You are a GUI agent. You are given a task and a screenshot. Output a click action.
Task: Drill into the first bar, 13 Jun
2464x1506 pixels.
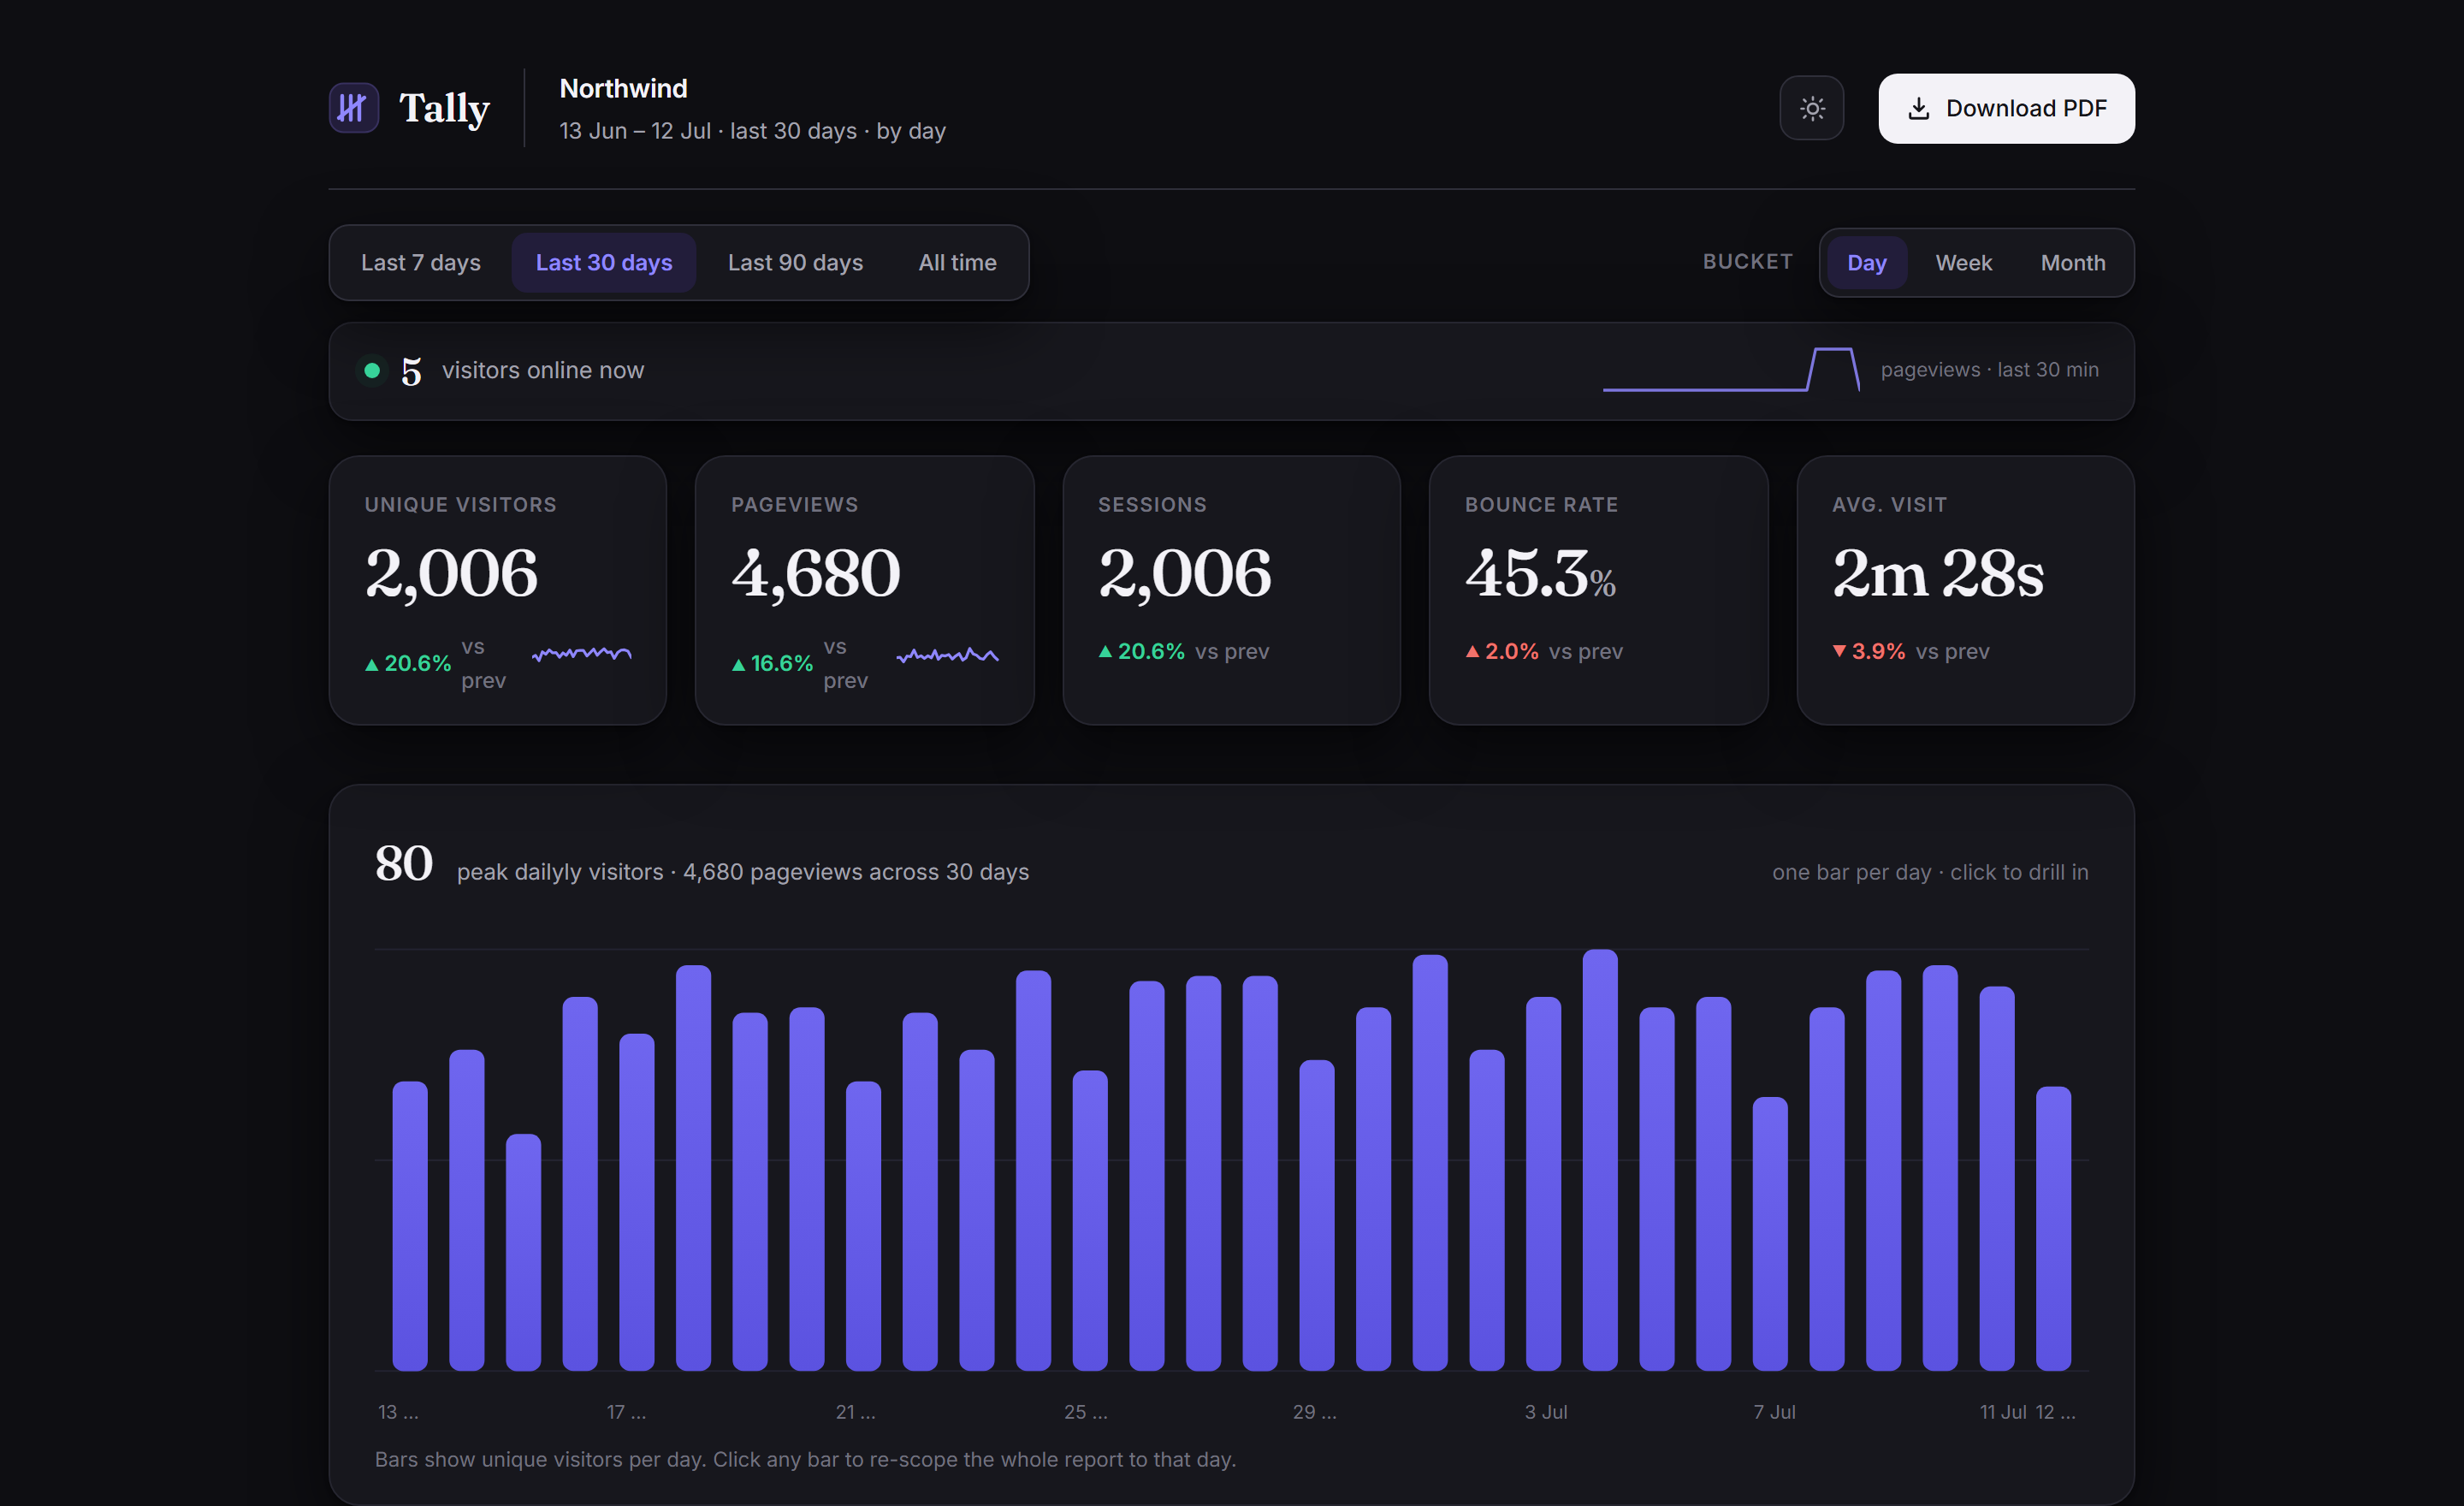(x=410, y=1225)
